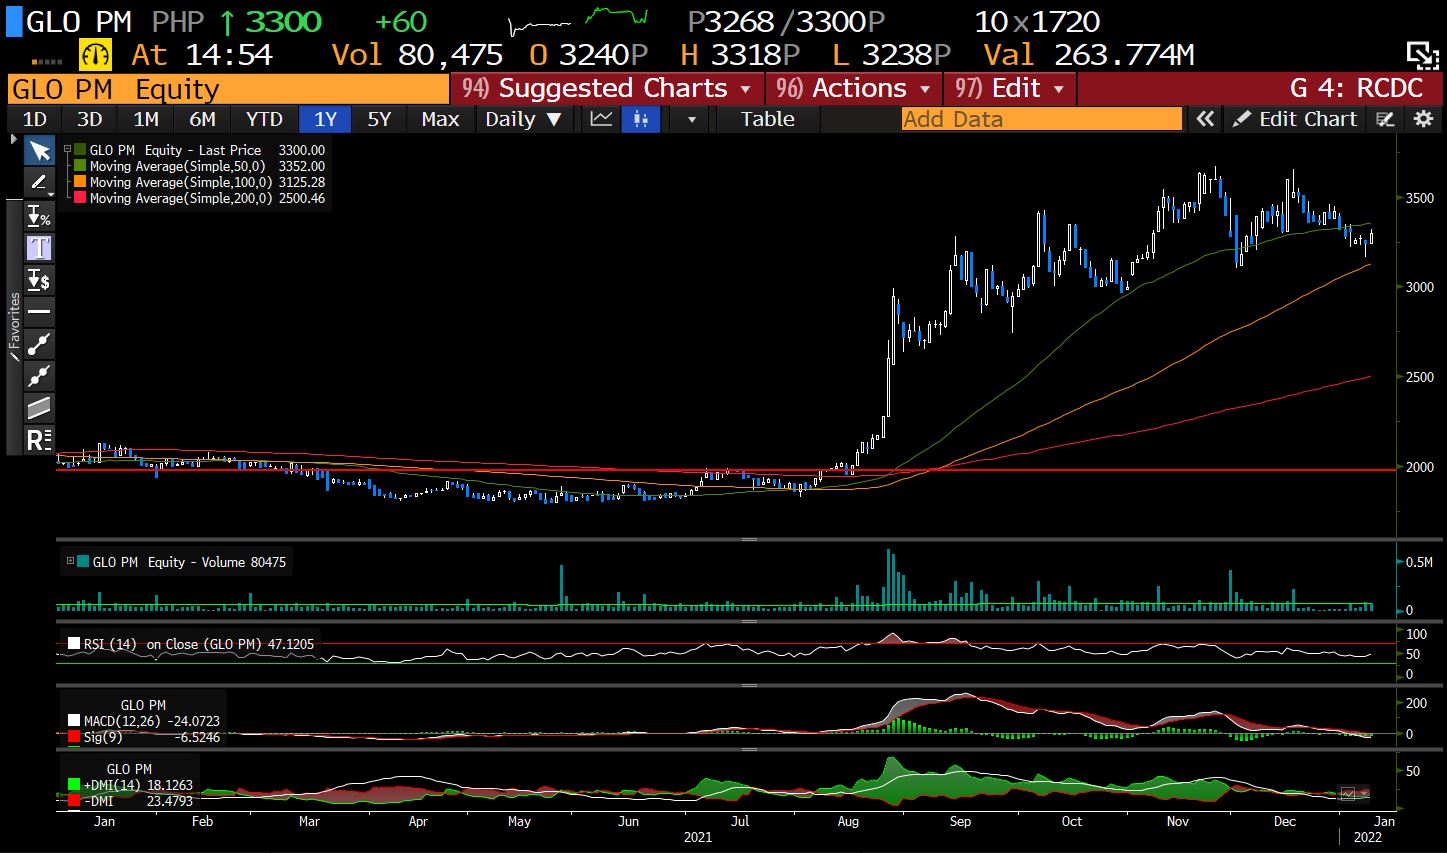Select the horizontal line drawing tool

click(39, 311)
